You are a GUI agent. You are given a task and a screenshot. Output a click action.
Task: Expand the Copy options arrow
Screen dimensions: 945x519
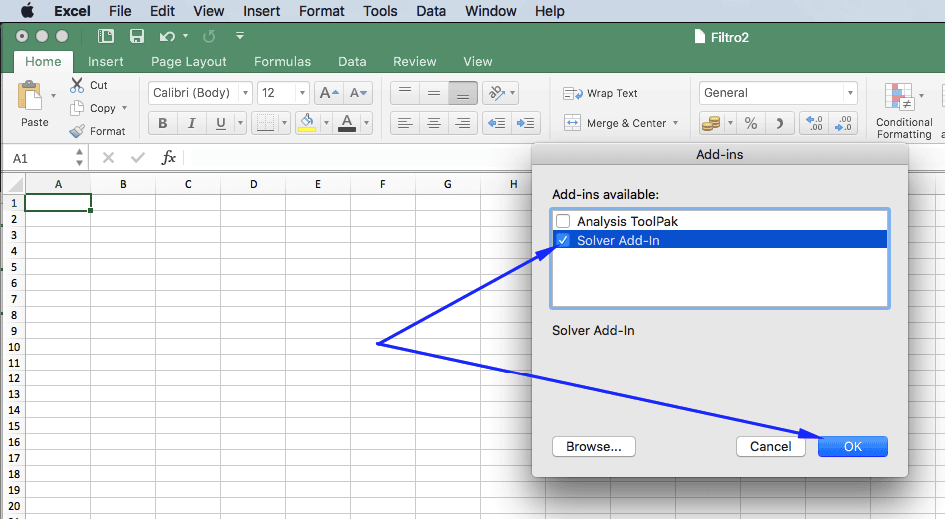point(125,108)
